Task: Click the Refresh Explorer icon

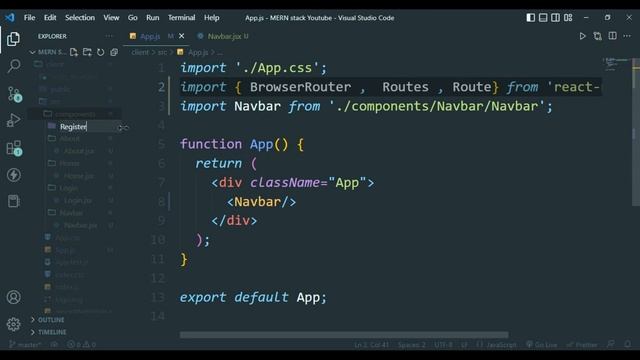Action: pyautogui.click(x=100, y=52)
